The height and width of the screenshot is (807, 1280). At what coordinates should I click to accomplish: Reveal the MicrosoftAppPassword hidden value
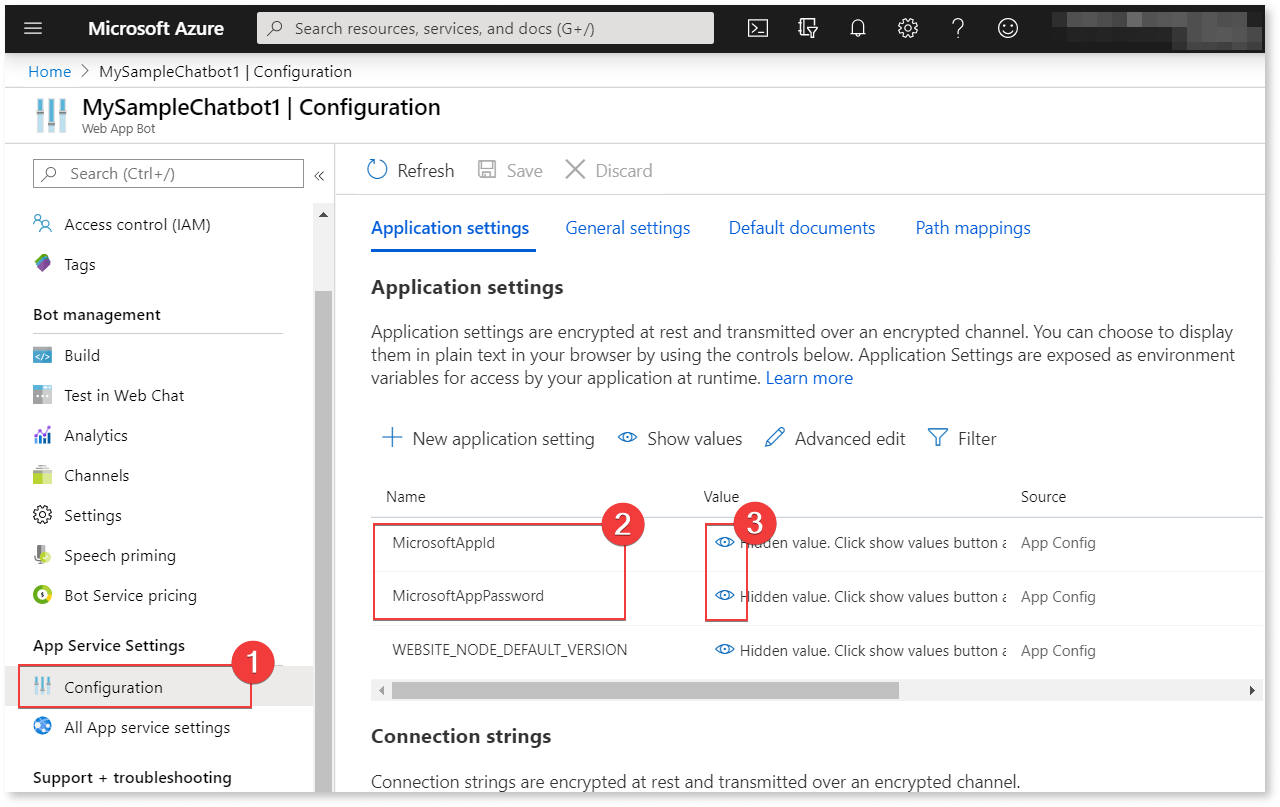click(724, 596)
